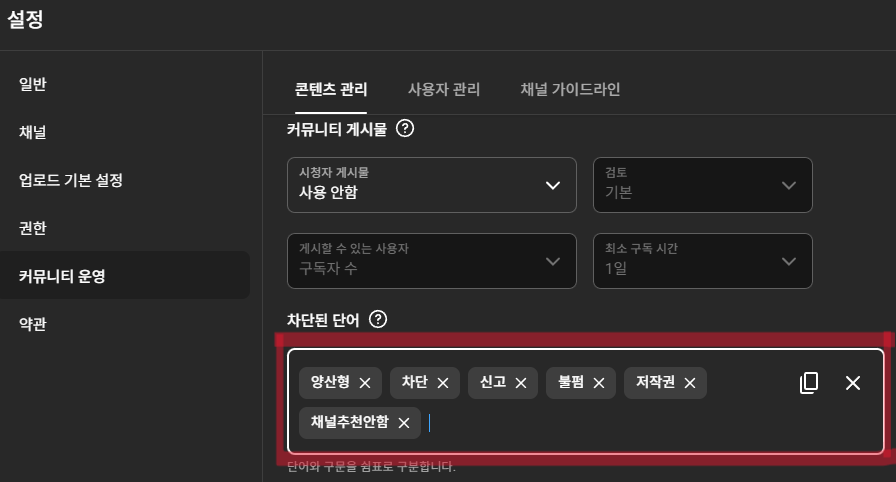Screen dimensions: 896x482
Task: Switch to the 채널 가이드라인 tab
Action: tap(570, 90)
